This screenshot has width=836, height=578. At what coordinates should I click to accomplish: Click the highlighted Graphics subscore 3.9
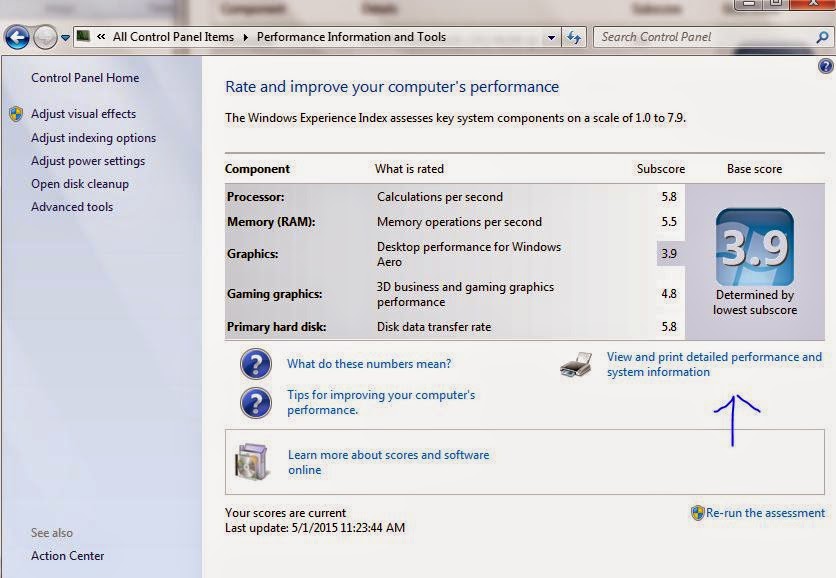[x=669, y=254]
